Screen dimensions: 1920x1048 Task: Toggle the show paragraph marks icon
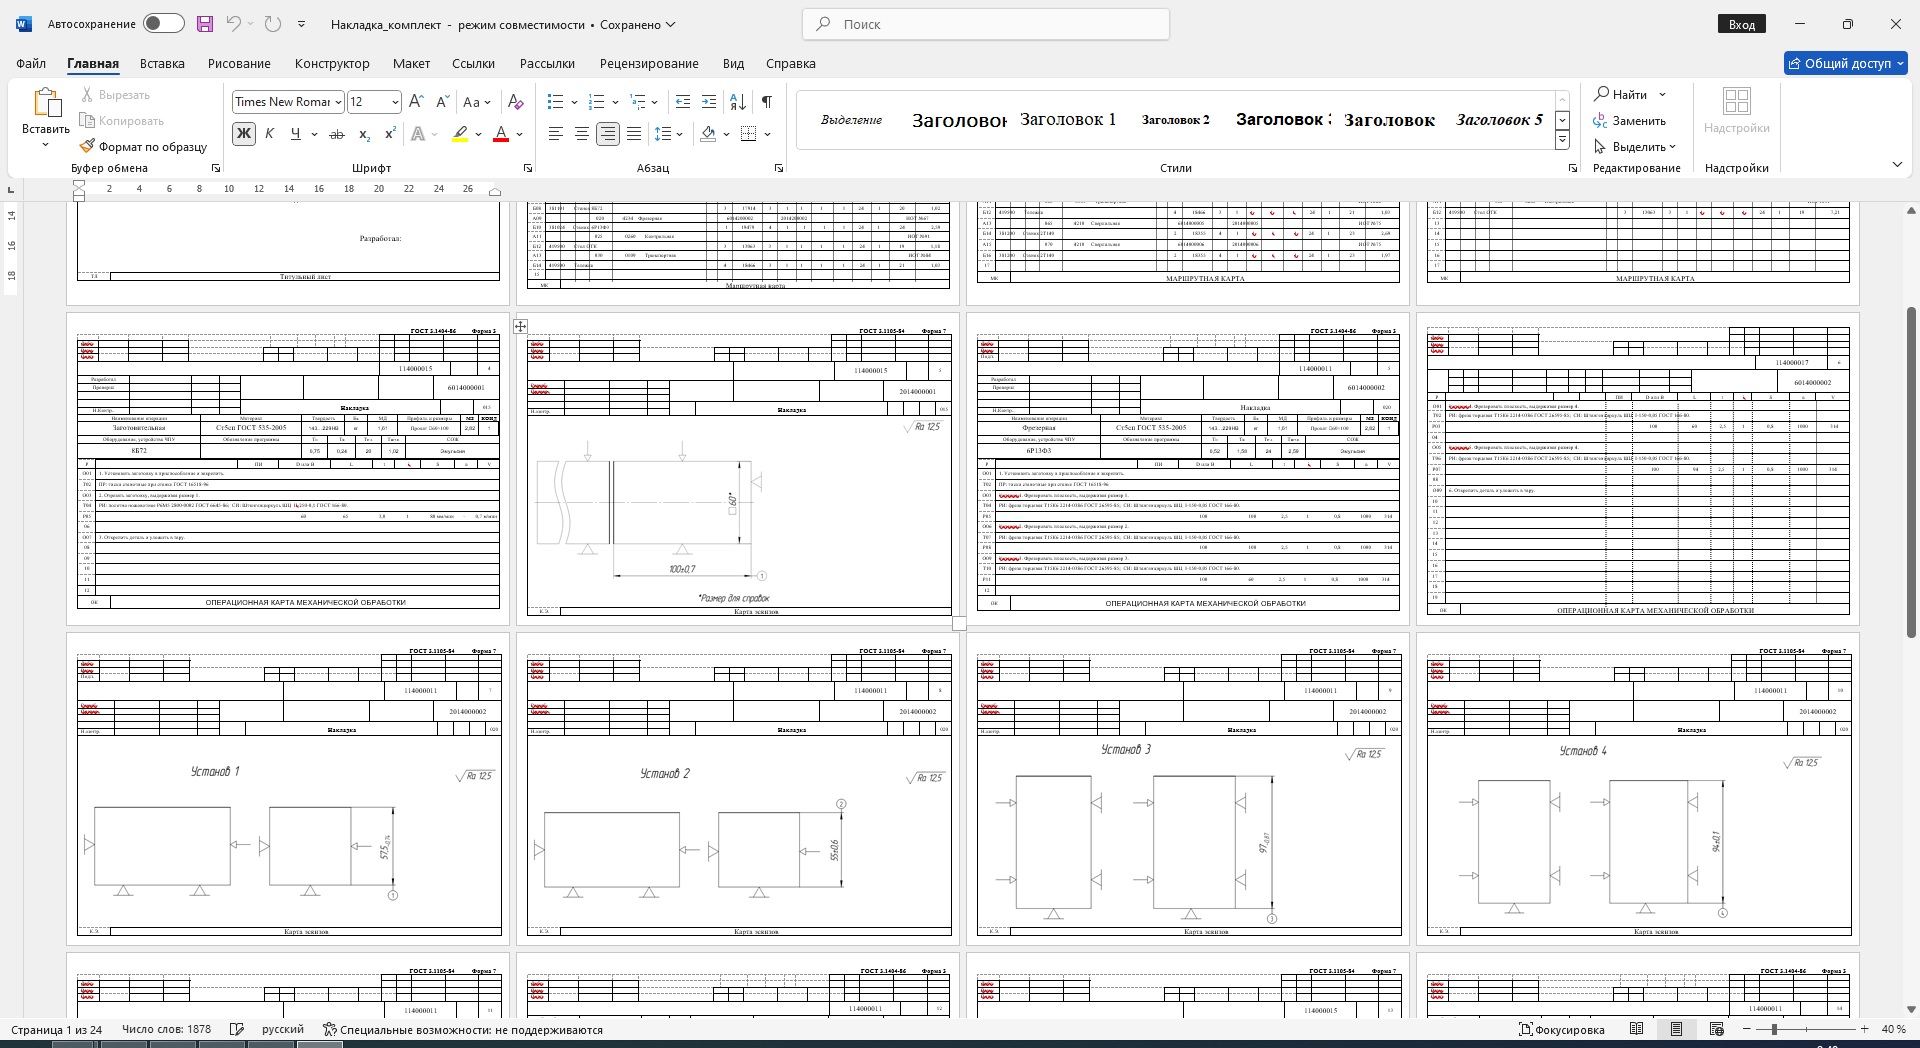(x=766, y=102)
